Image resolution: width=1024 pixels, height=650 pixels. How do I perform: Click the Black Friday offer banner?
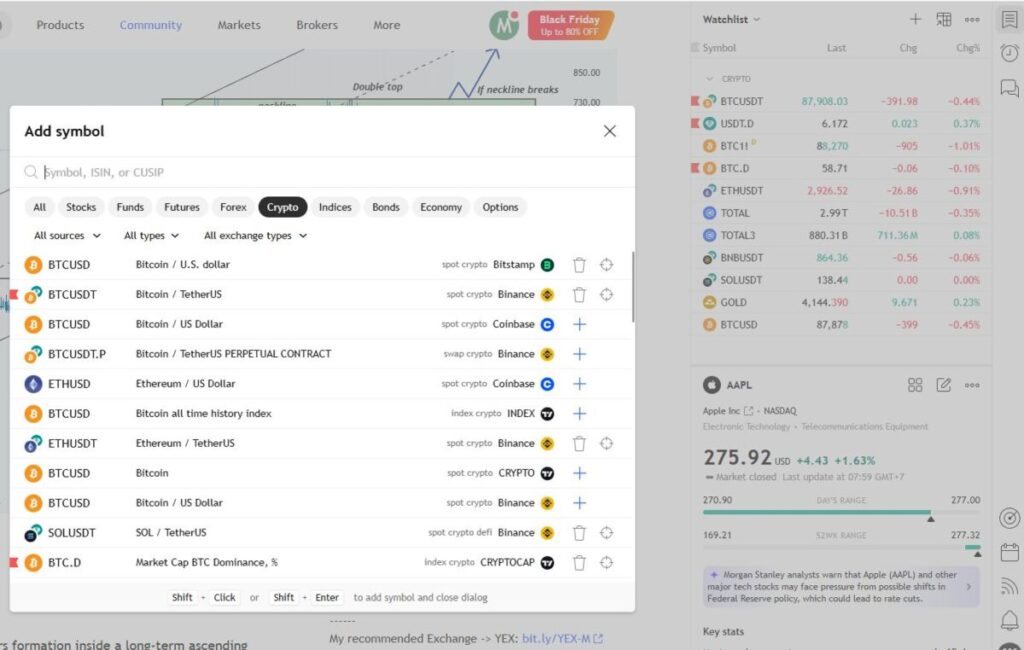(x=571, y=22)
